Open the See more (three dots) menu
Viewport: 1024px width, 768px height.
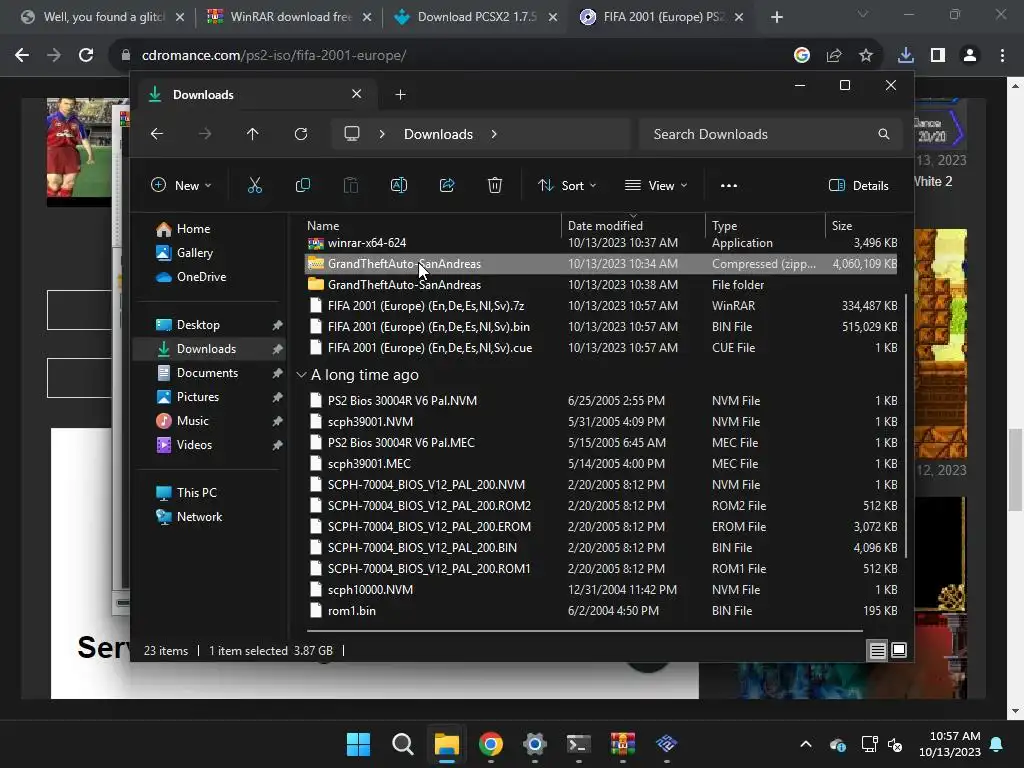coord(729,185)
